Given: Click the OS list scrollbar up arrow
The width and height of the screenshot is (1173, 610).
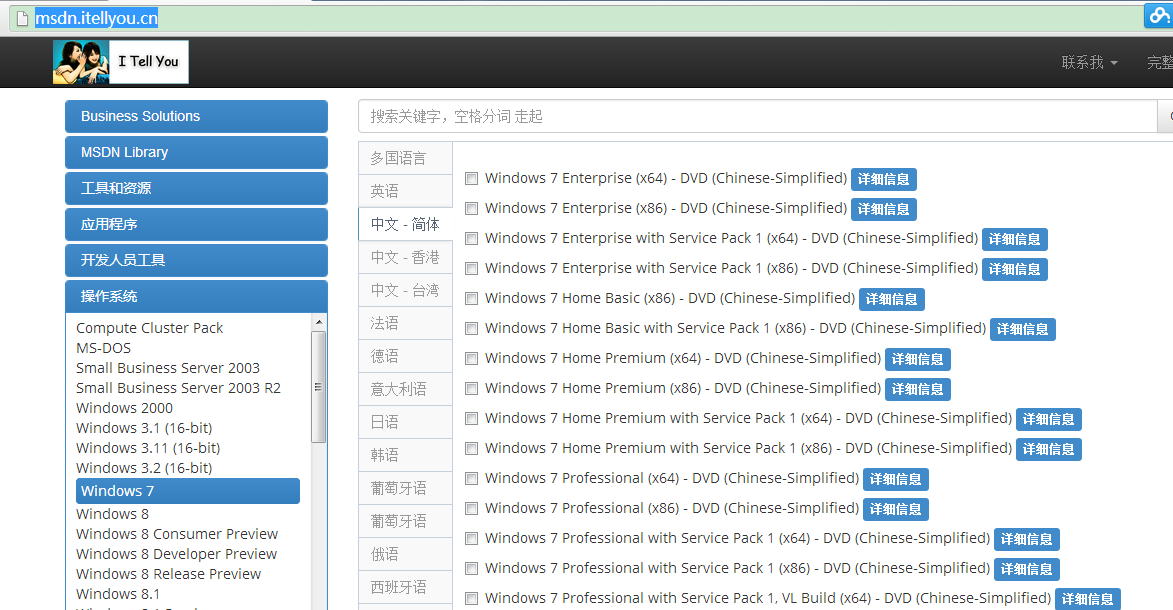Looking at the screenshot, I should coord(319,322).
